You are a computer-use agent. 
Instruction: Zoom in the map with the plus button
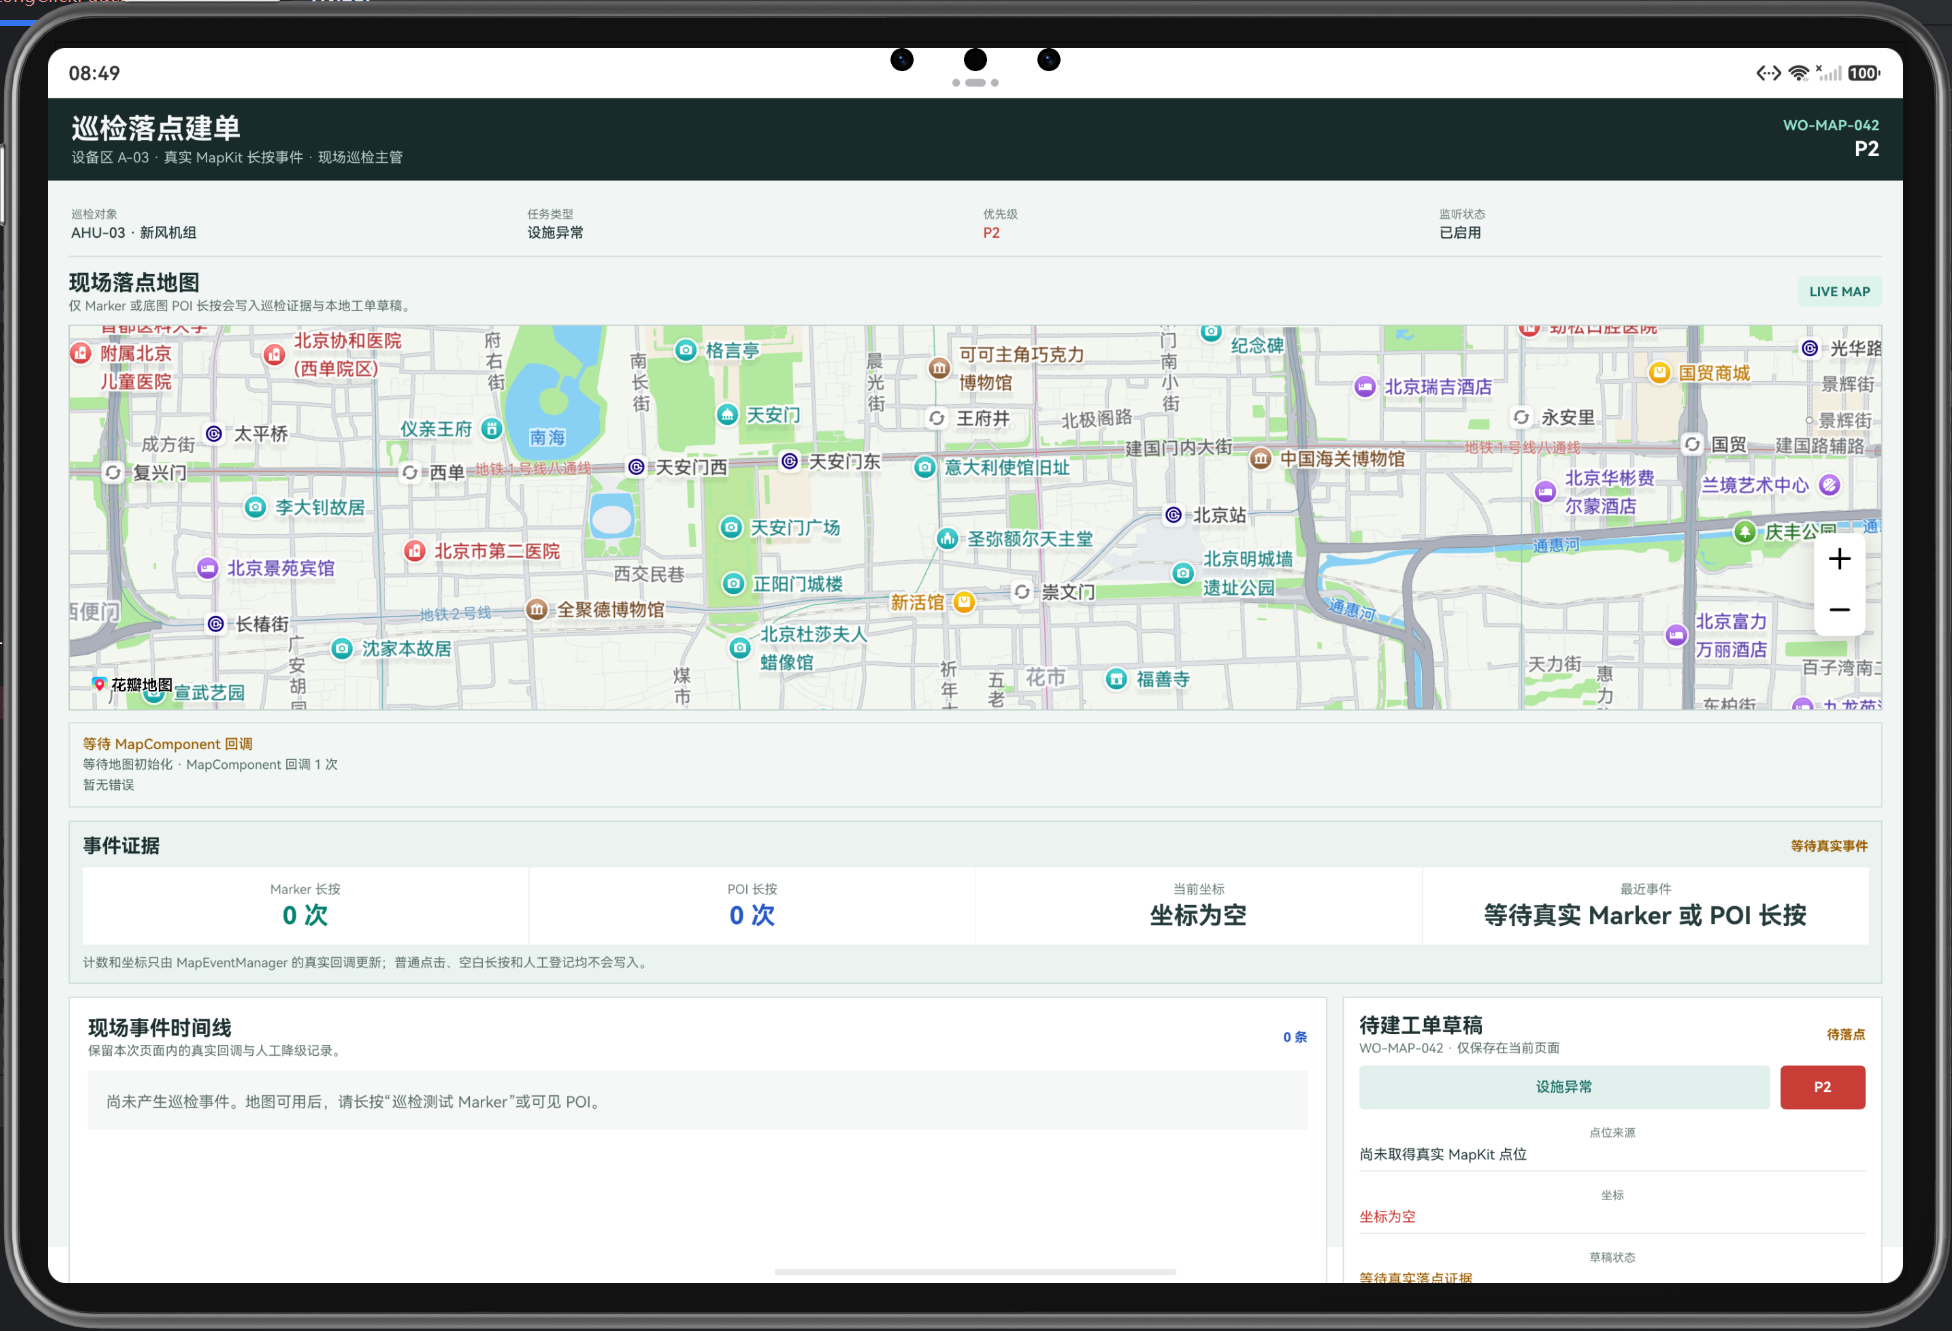point(1839,559)
